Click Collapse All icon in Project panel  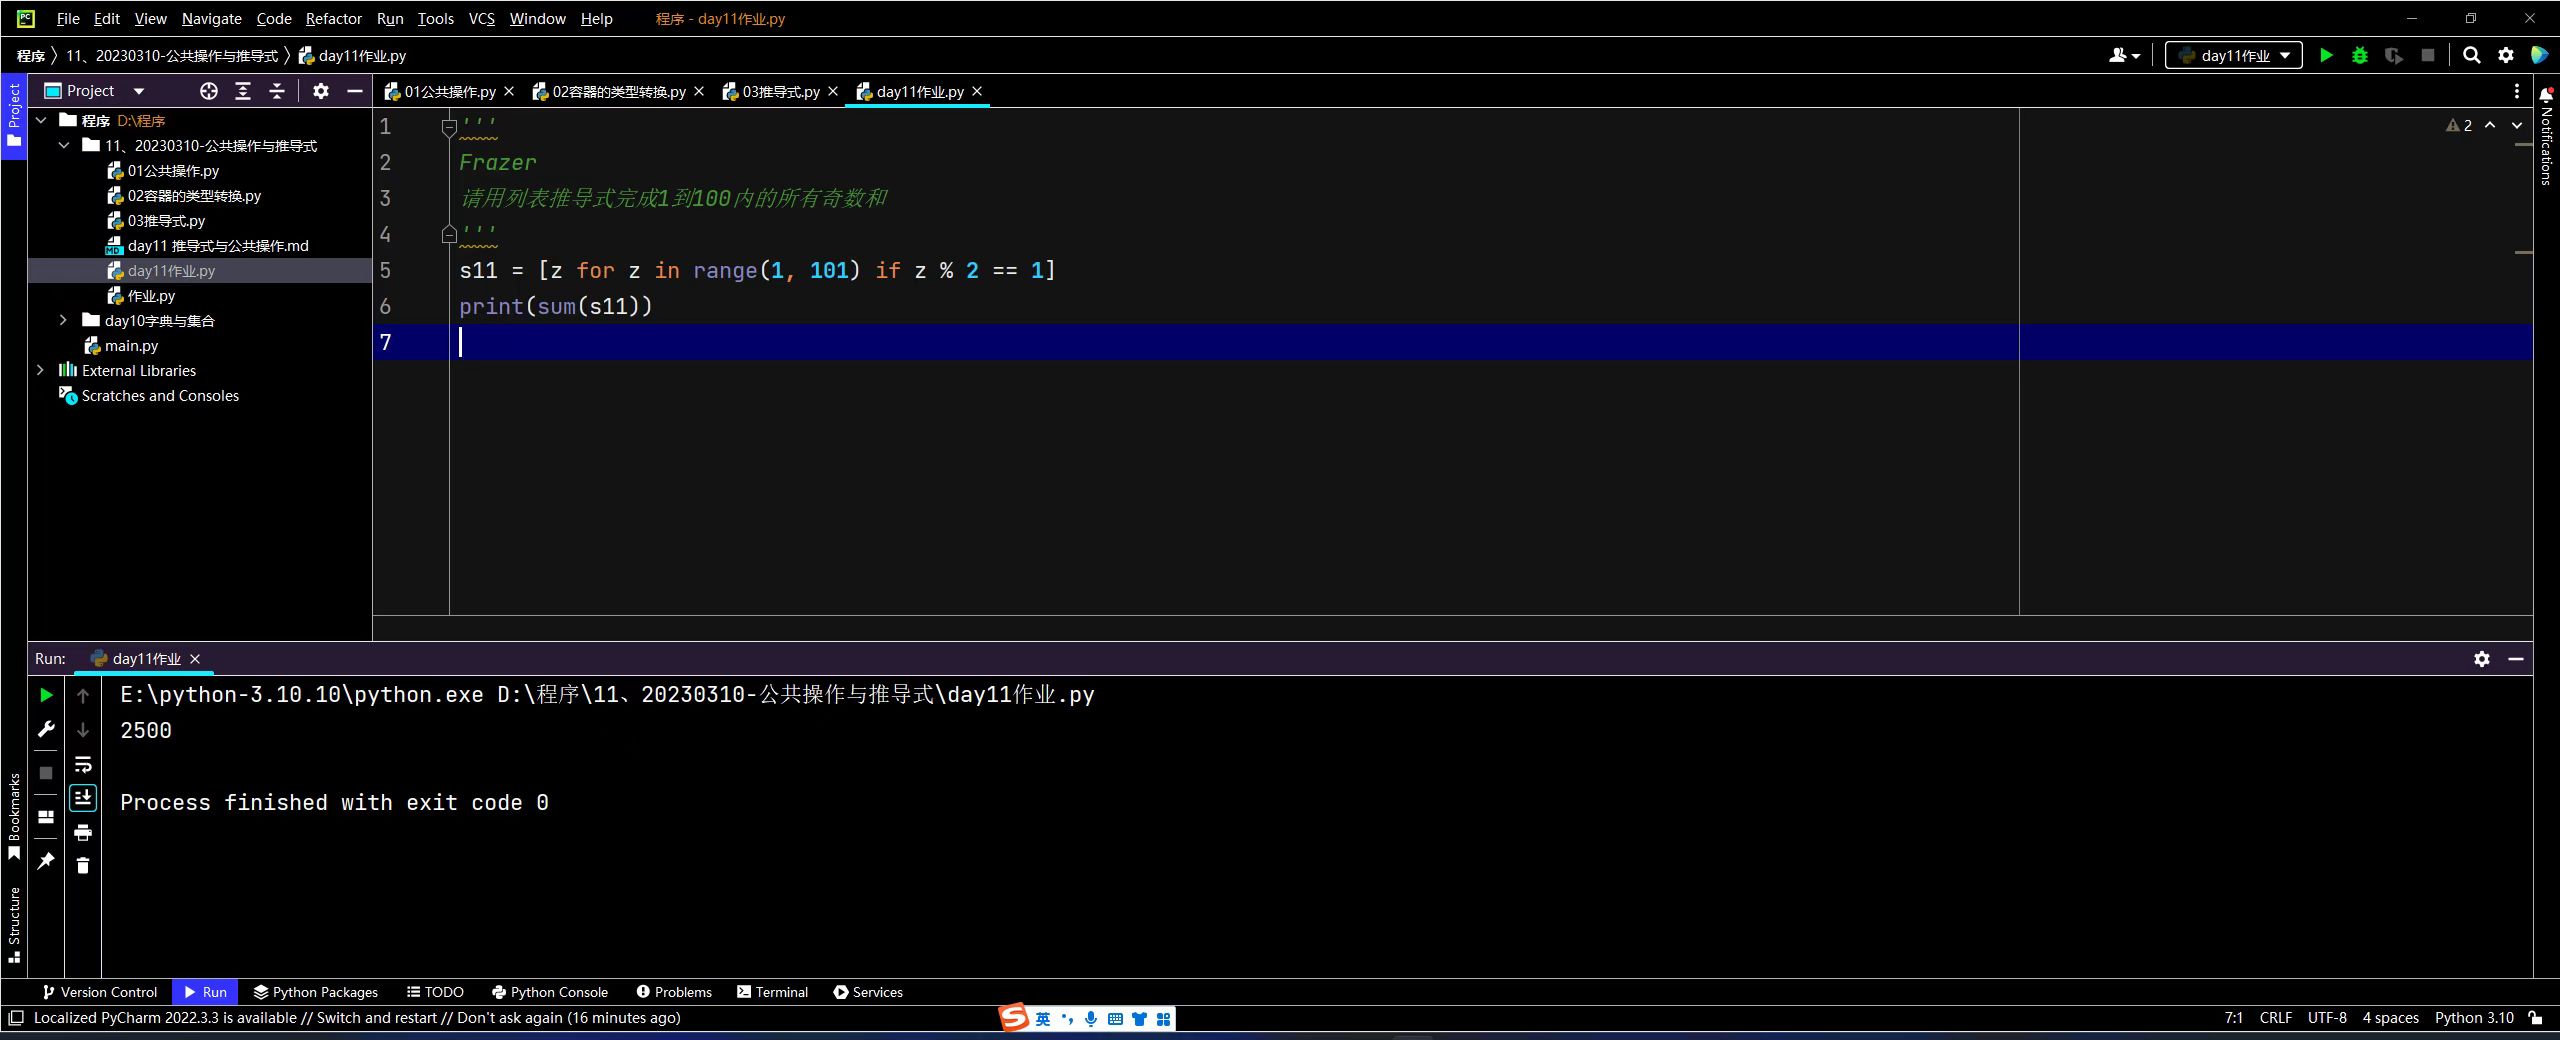[277, 91]
